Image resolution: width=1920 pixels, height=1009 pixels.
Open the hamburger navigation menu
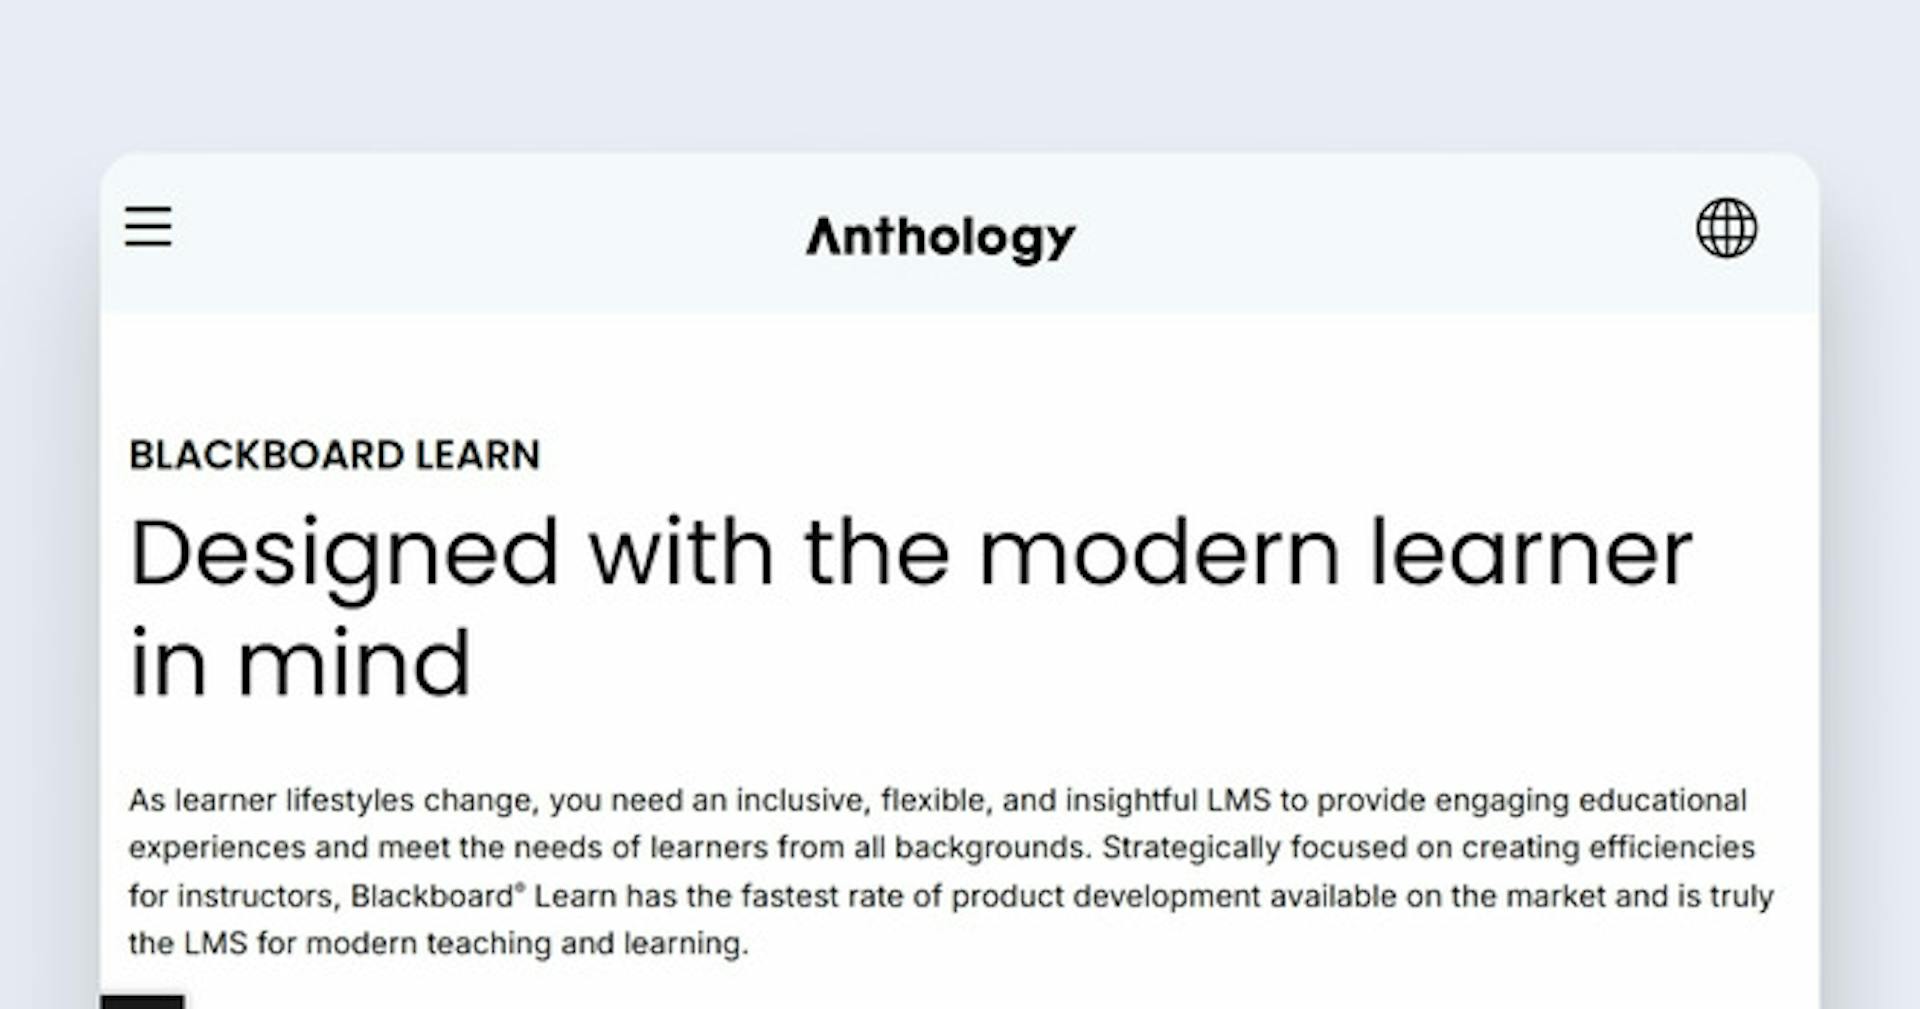pos(148,226)
